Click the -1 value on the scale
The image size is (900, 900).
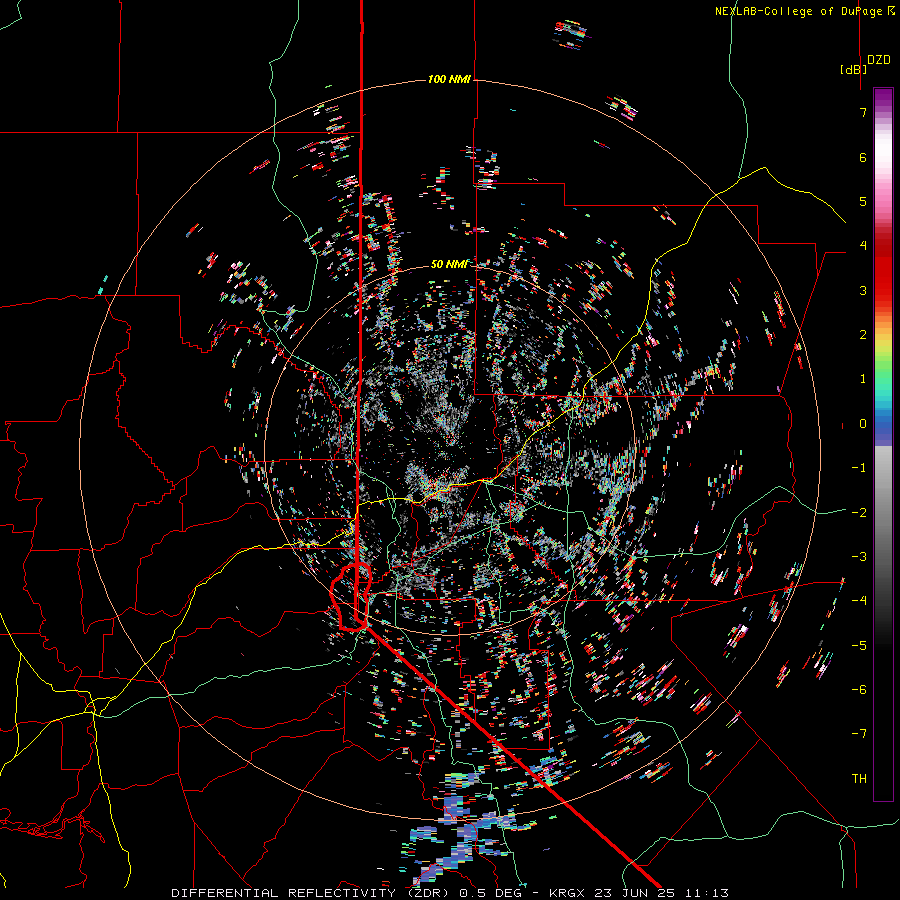(859, 468)
